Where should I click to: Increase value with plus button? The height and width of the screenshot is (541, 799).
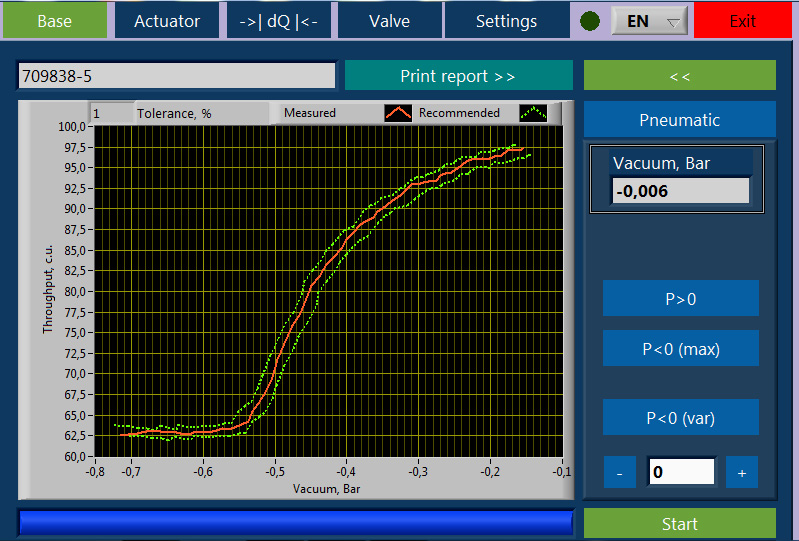[x=741, y=473]
